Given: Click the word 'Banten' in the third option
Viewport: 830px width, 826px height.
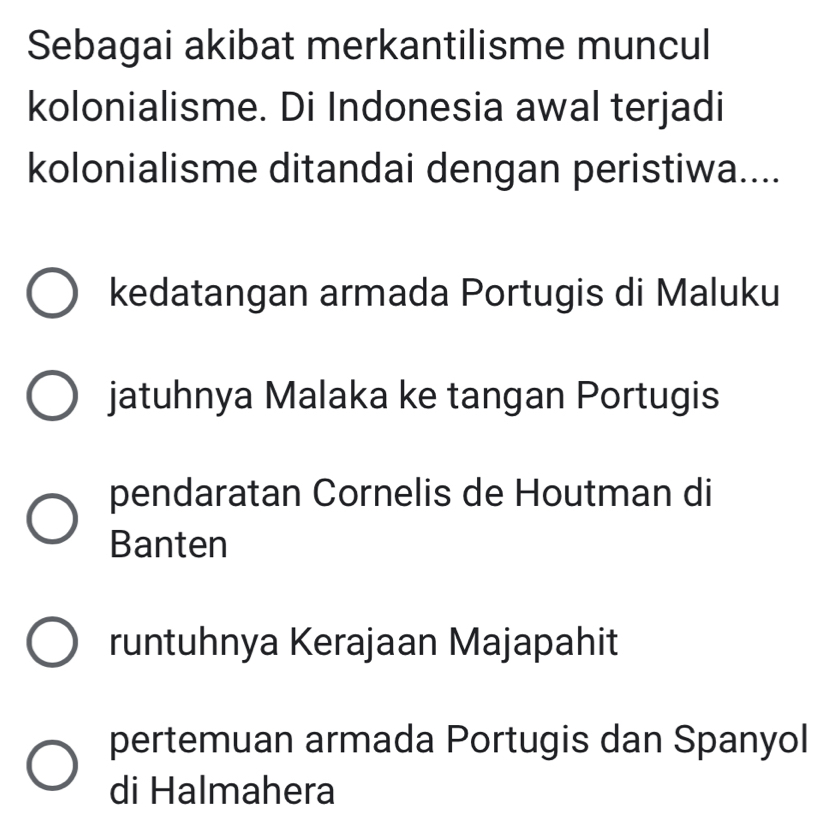Looking at the screenshot, I should coord(170,546).
